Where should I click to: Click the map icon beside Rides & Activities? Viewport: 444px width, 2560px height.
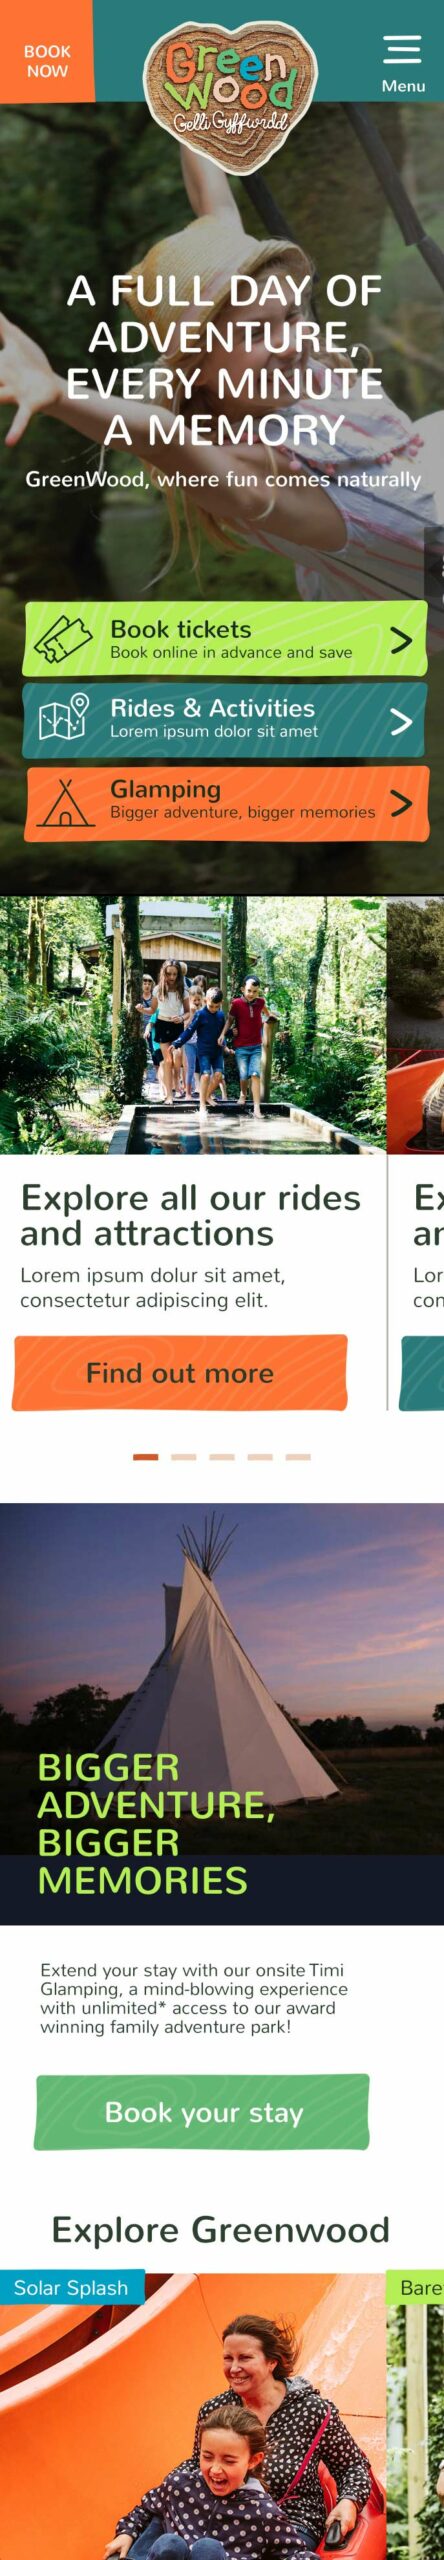(64, 718)
